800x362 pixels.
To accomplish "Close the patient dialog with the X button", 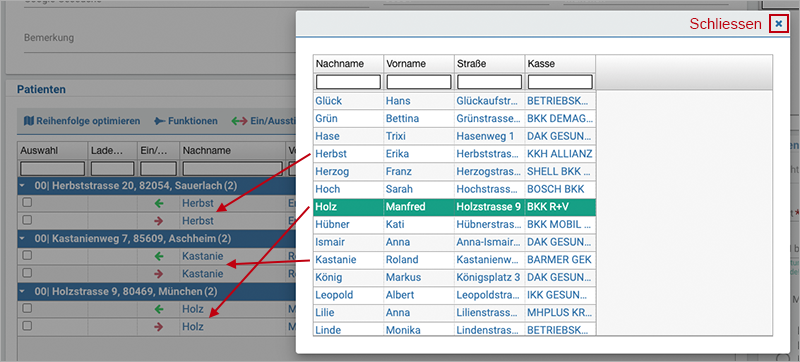I will pos(779,23).
